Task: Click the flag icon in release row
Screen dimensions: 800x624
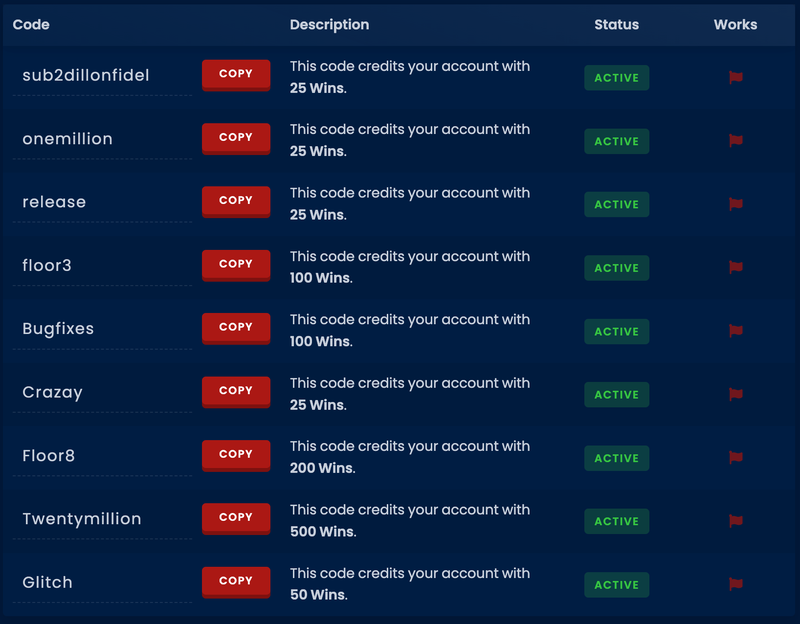Action: (736, 204)
